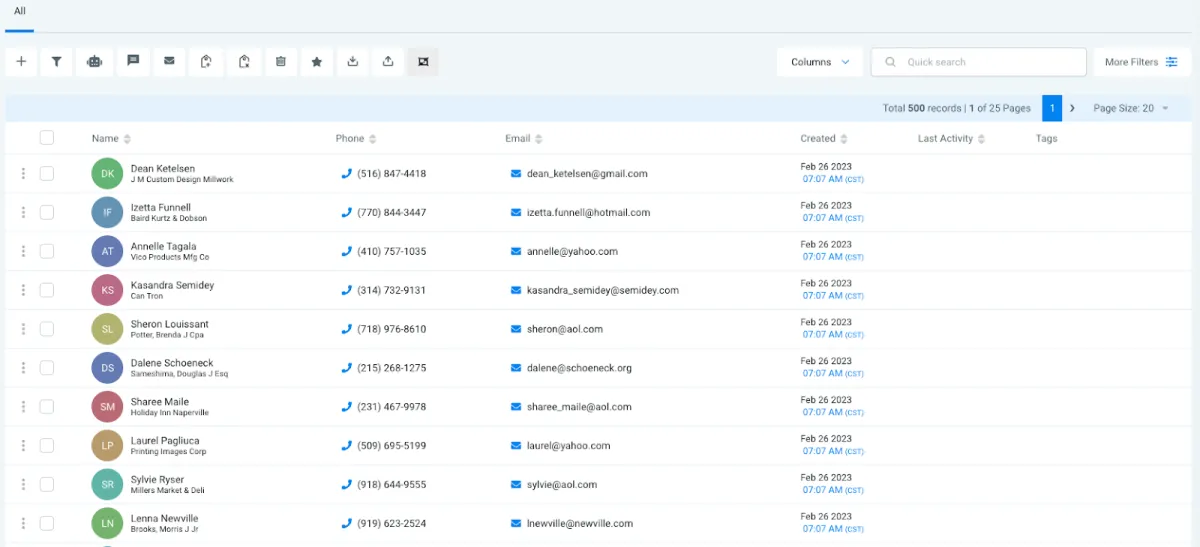The image size is (1200, 547).
Task: Open the funnel filter icon
Action: [x=57, y=62]
